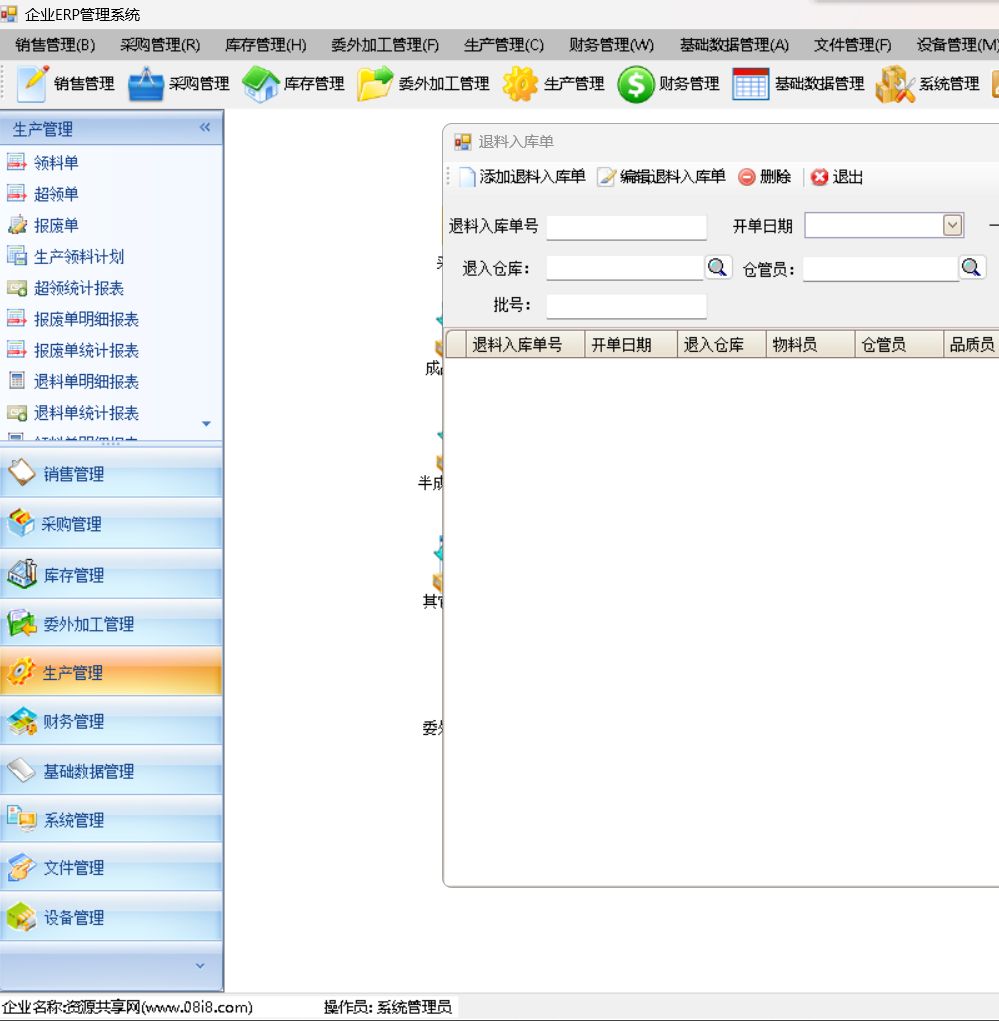Search for 仓管员 with magnifier icon

point(971,268)
